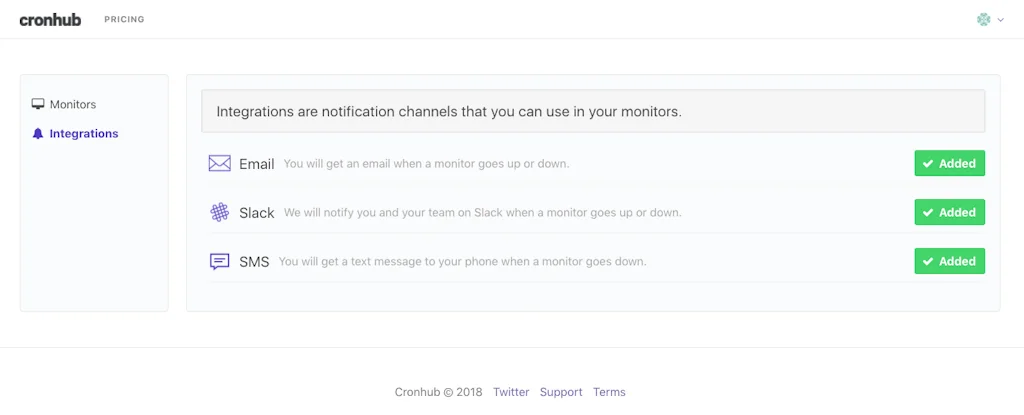This screenshot has width=1024, height=415.
Task: Open the Twitter footer link
Action: click(511, 392)
